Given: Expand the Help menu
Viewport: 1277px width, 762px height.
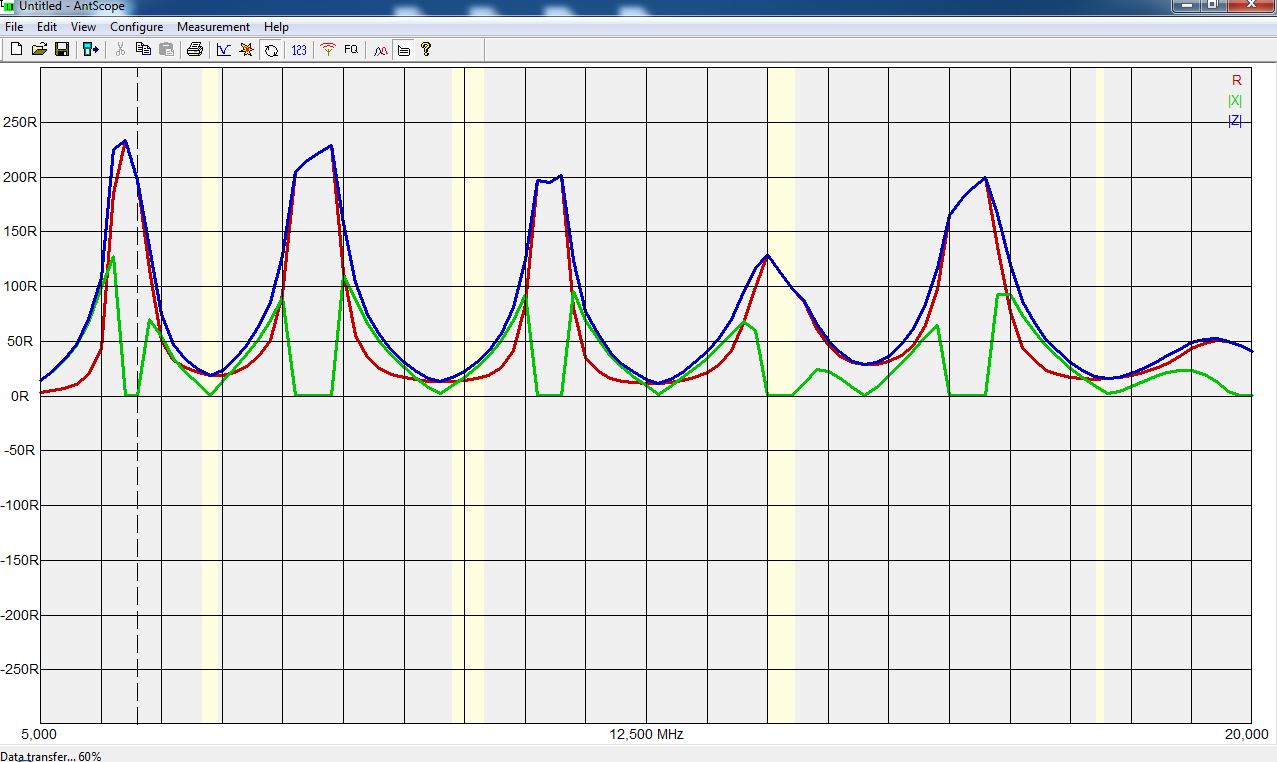Looking at the screenshot, I should click(x=276, y=27).
